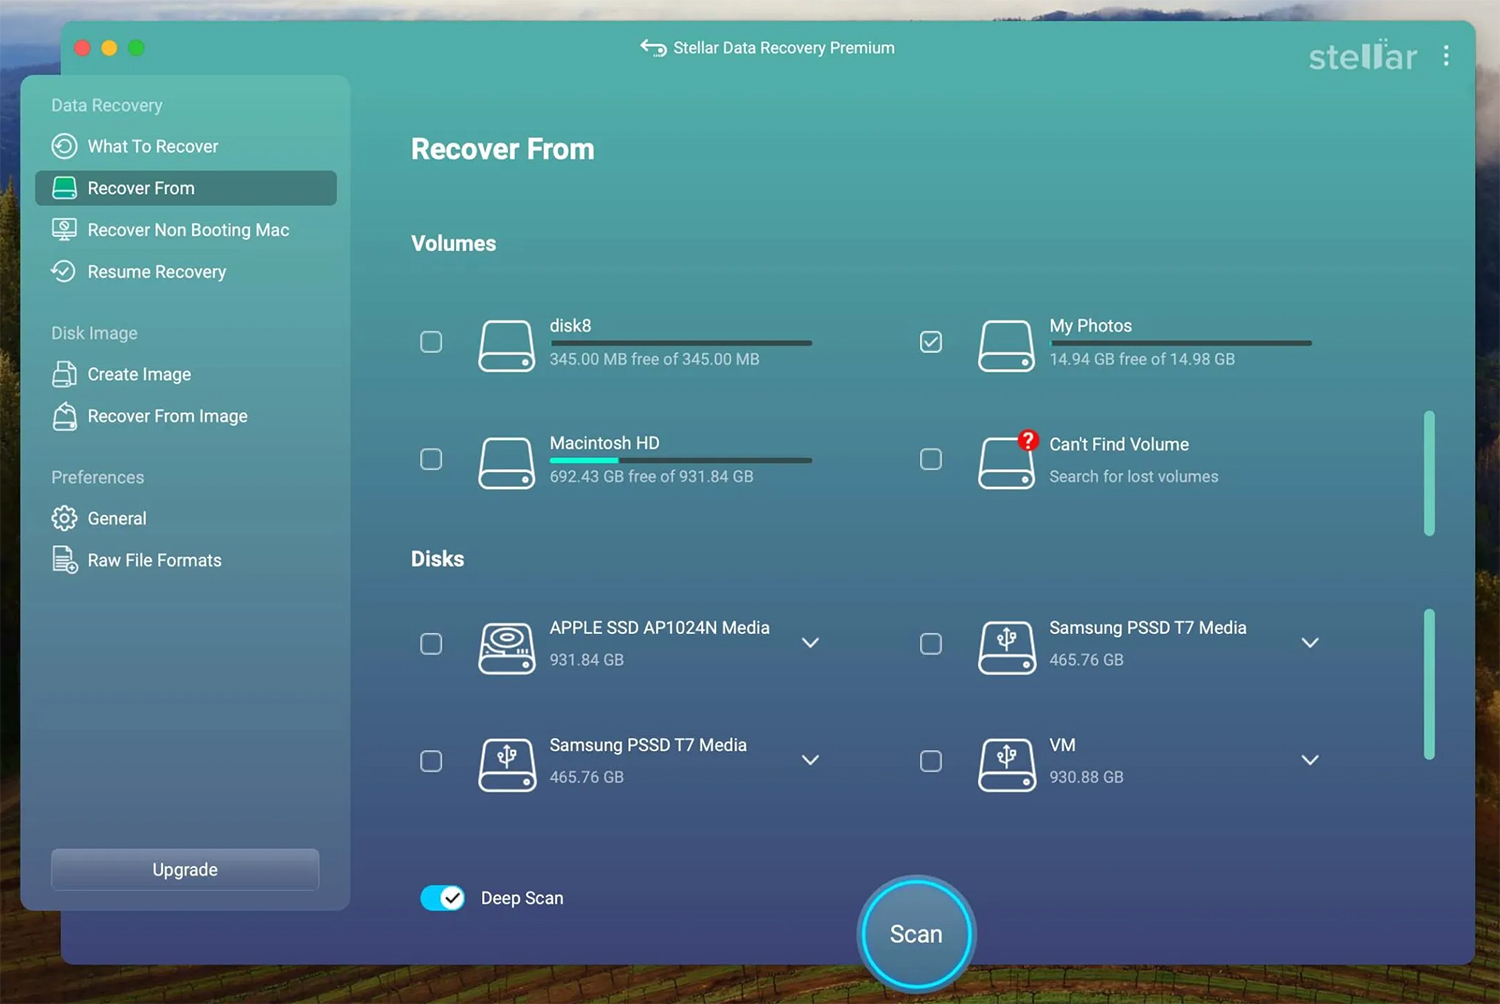Click the disk8 storage usage bar

pyautogui.click(x=681, y=343)
